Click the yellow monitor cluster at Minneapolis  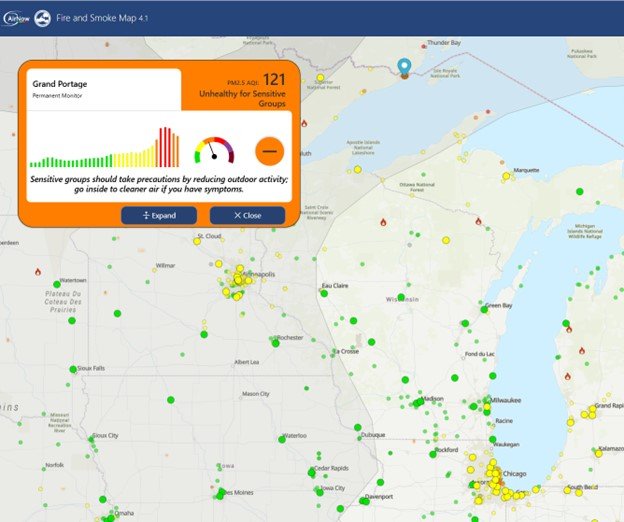coord(238,282)
